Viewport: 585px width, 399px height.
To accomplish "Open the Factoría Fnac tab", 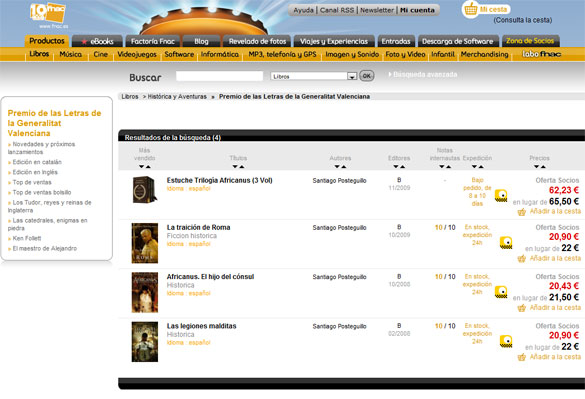I will [x=153, y=41].
